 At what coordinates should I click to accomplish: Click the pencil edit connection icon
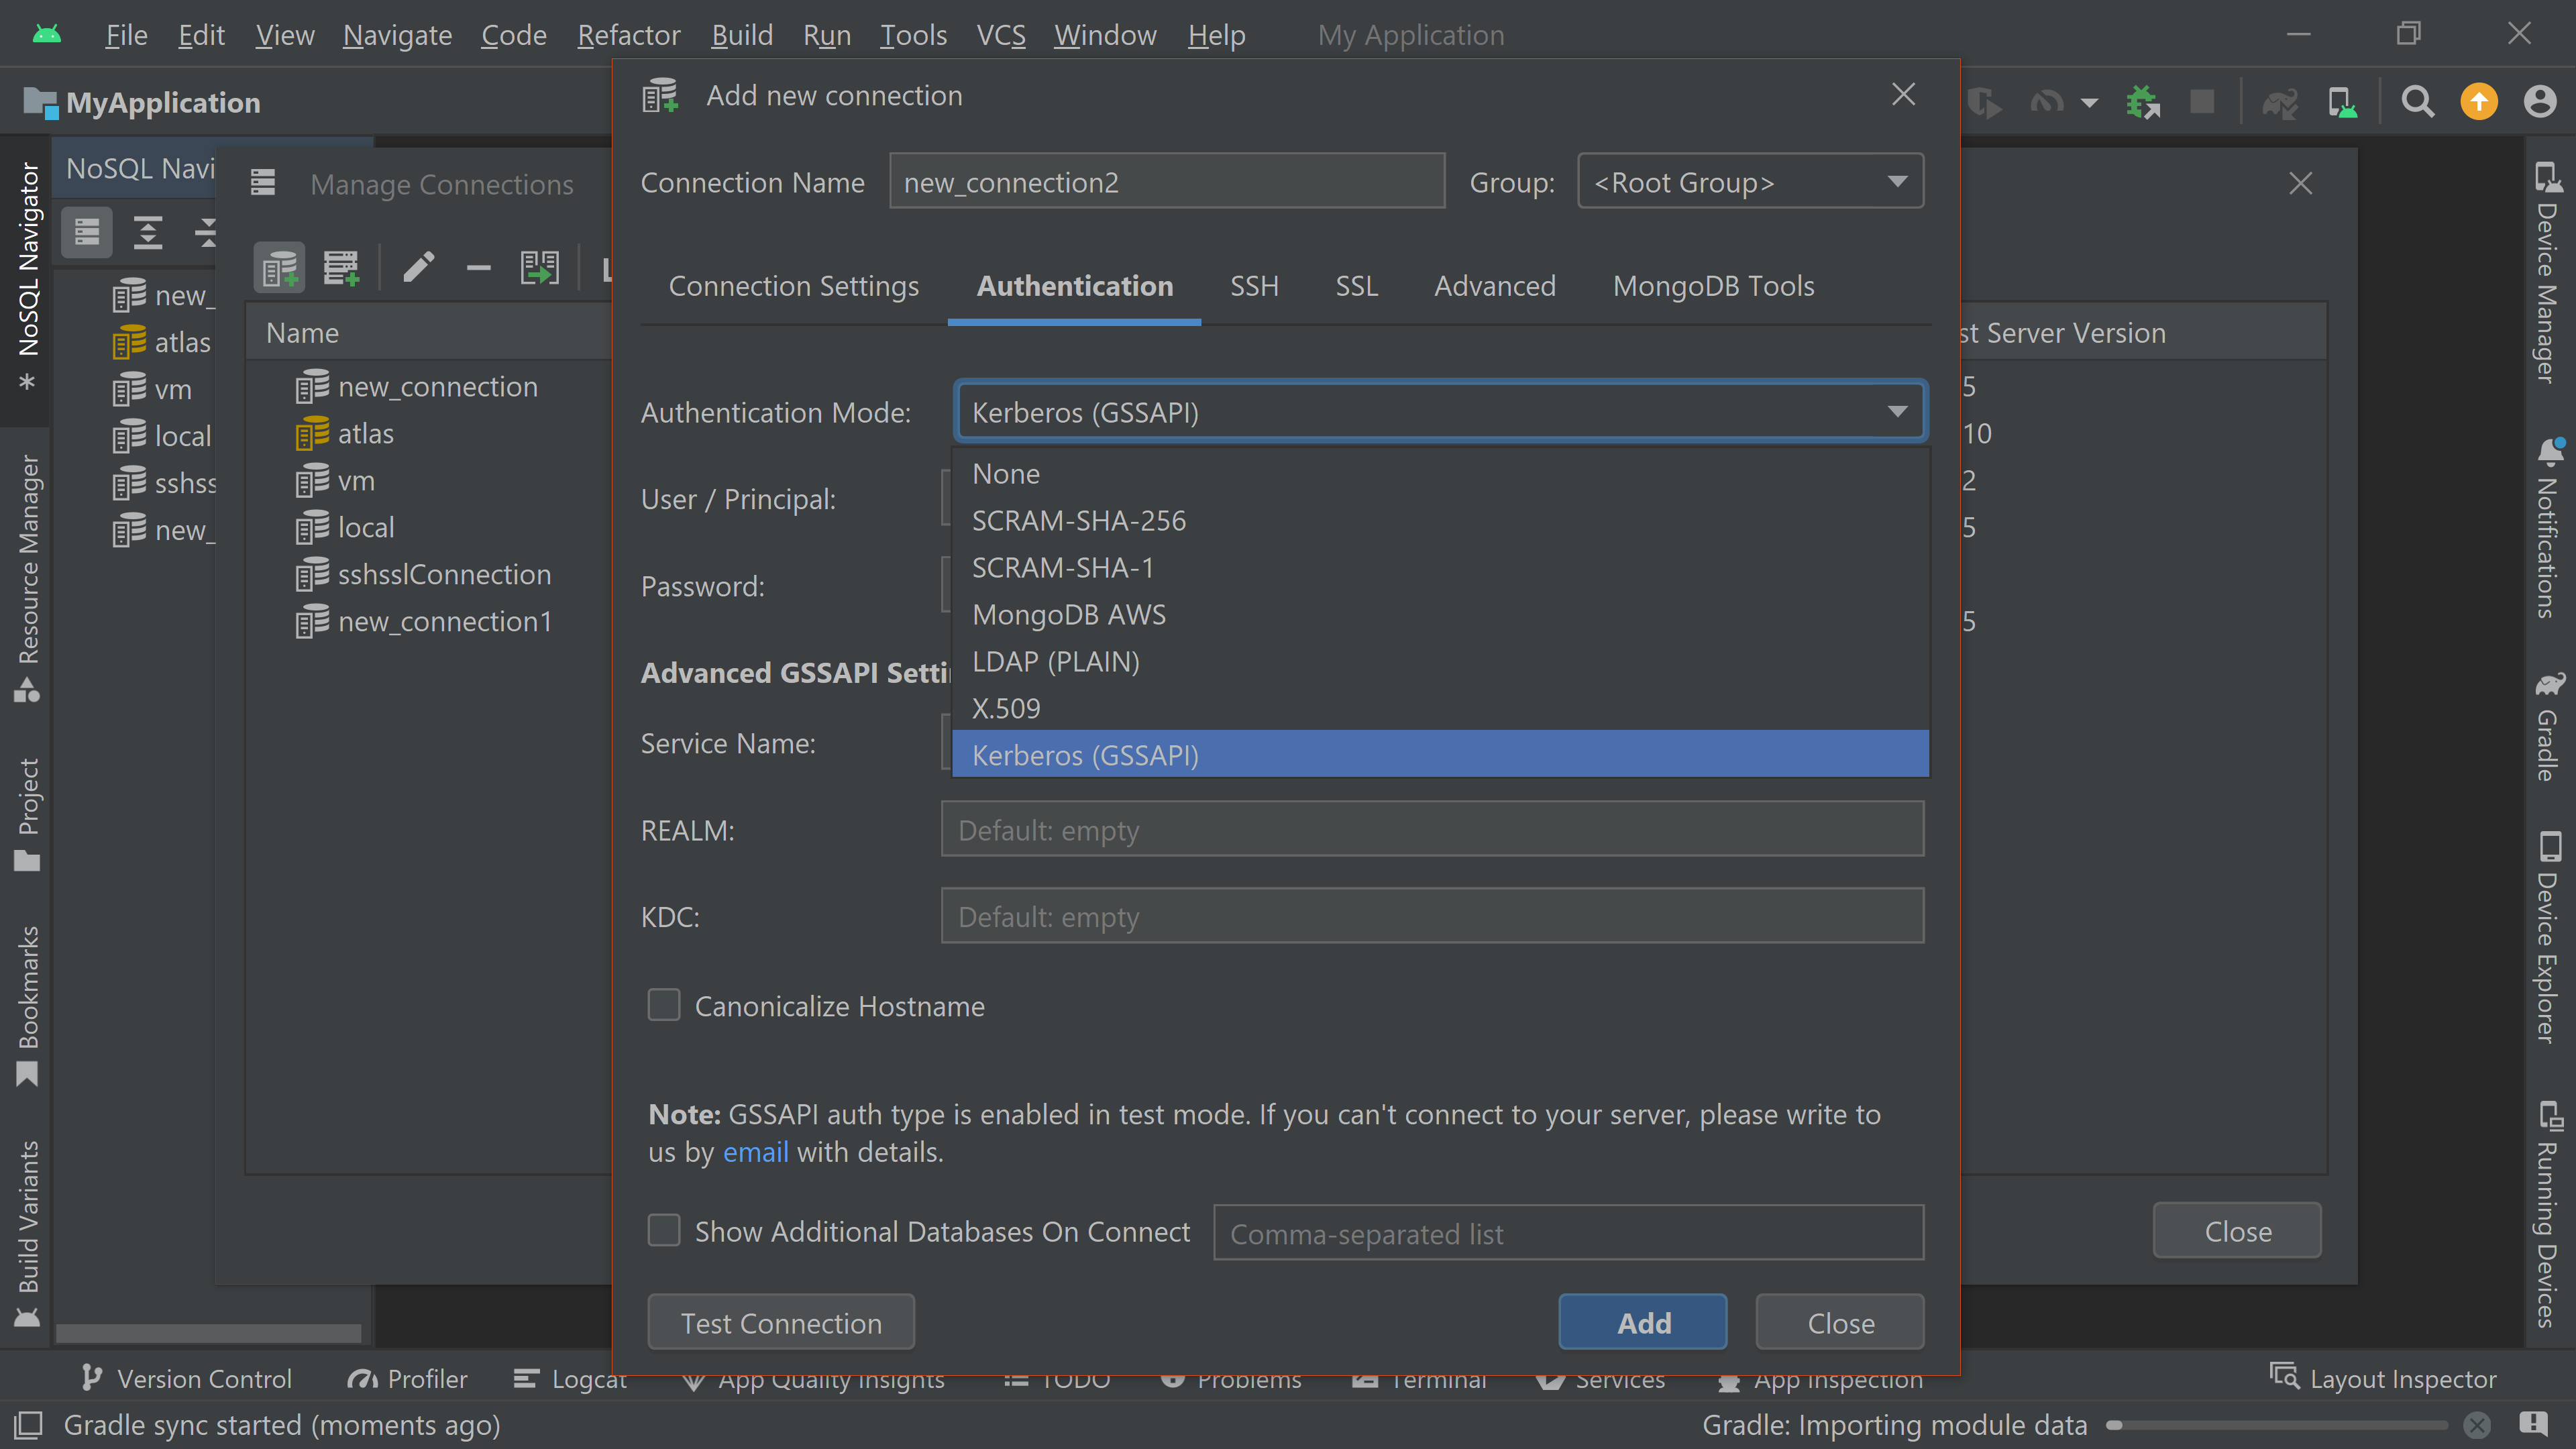[x=418, y=267]
